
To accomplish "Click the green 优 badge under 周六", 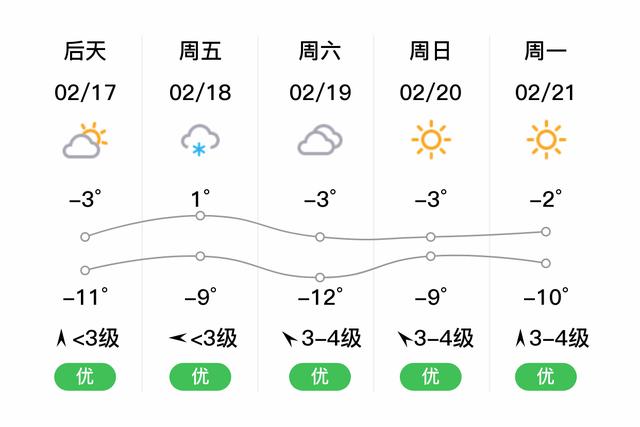I will pos(320,376).
